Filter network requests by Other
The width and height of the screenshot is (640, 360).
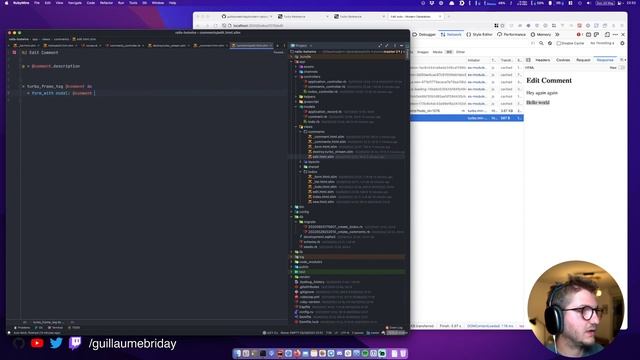[460, 52]
